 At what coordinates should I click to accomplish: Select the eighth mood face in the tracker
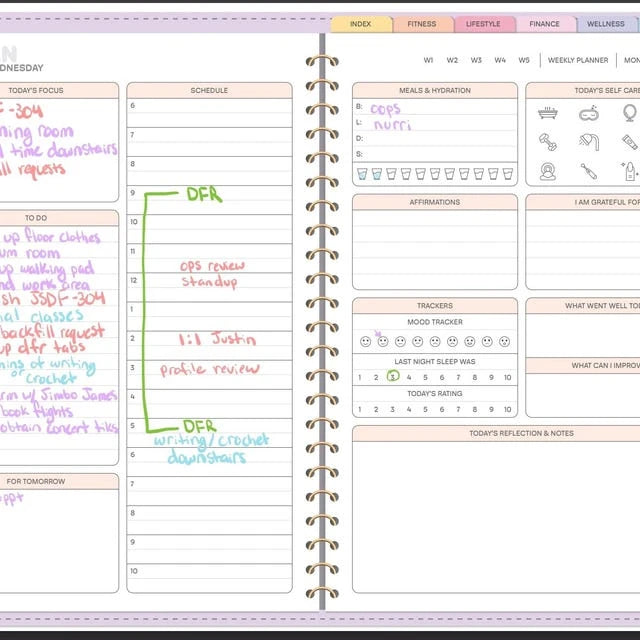487,342
